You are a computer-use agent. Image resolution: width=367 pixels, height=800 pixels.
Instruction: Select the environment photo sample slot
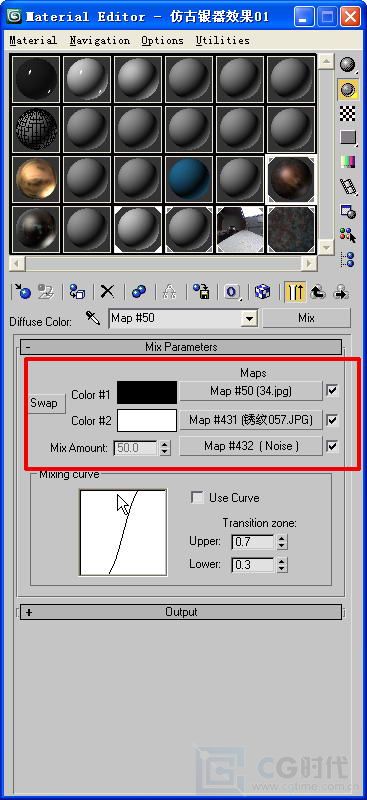click(x=240, y=229)
